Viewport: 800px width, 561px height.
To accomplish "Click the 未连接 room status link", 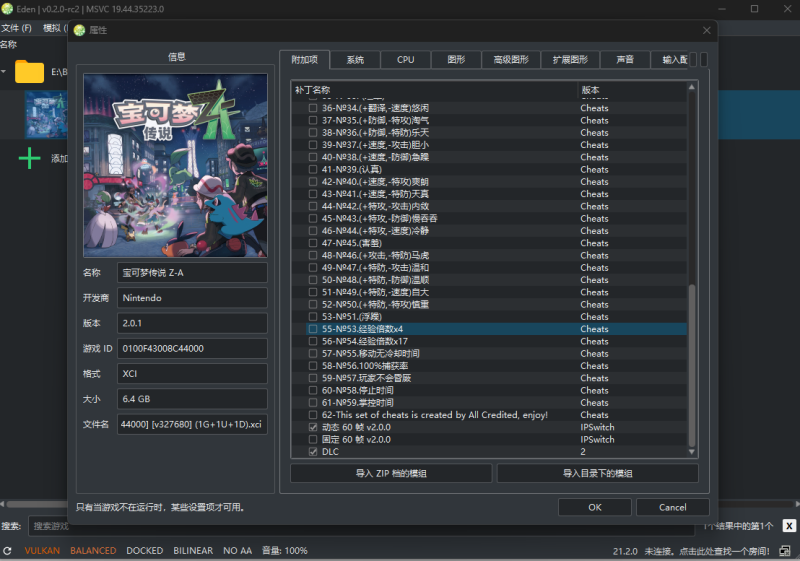I will 707,551.
